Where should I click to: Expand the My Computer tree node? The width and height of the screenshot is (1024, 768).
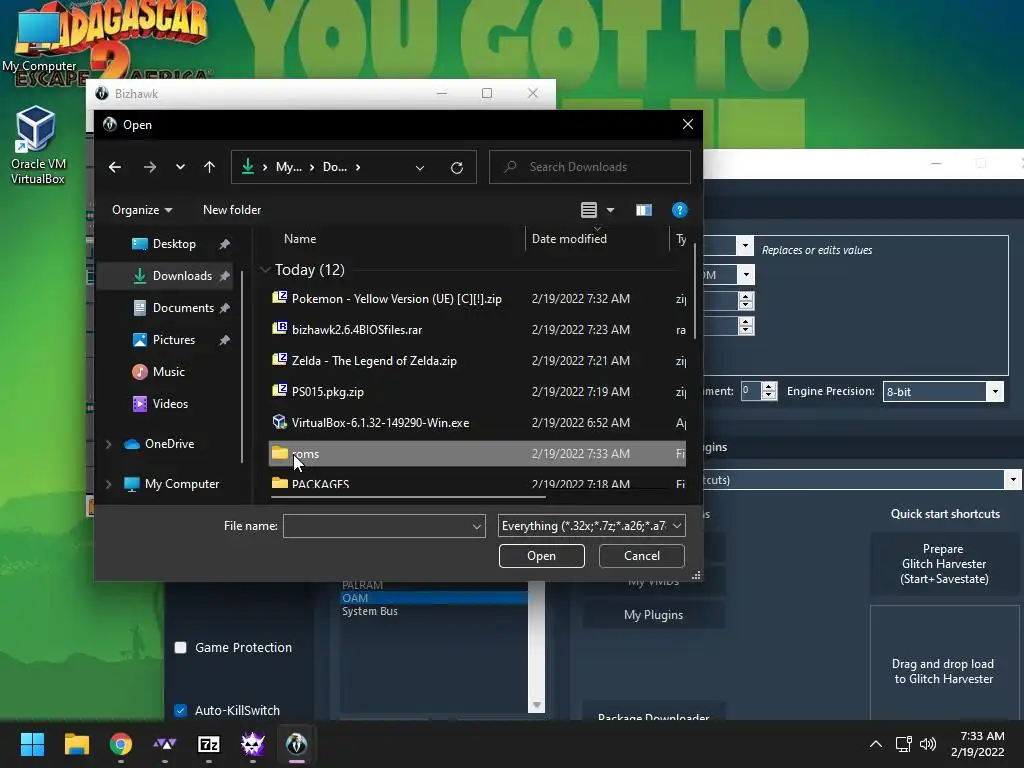[108, 484]
